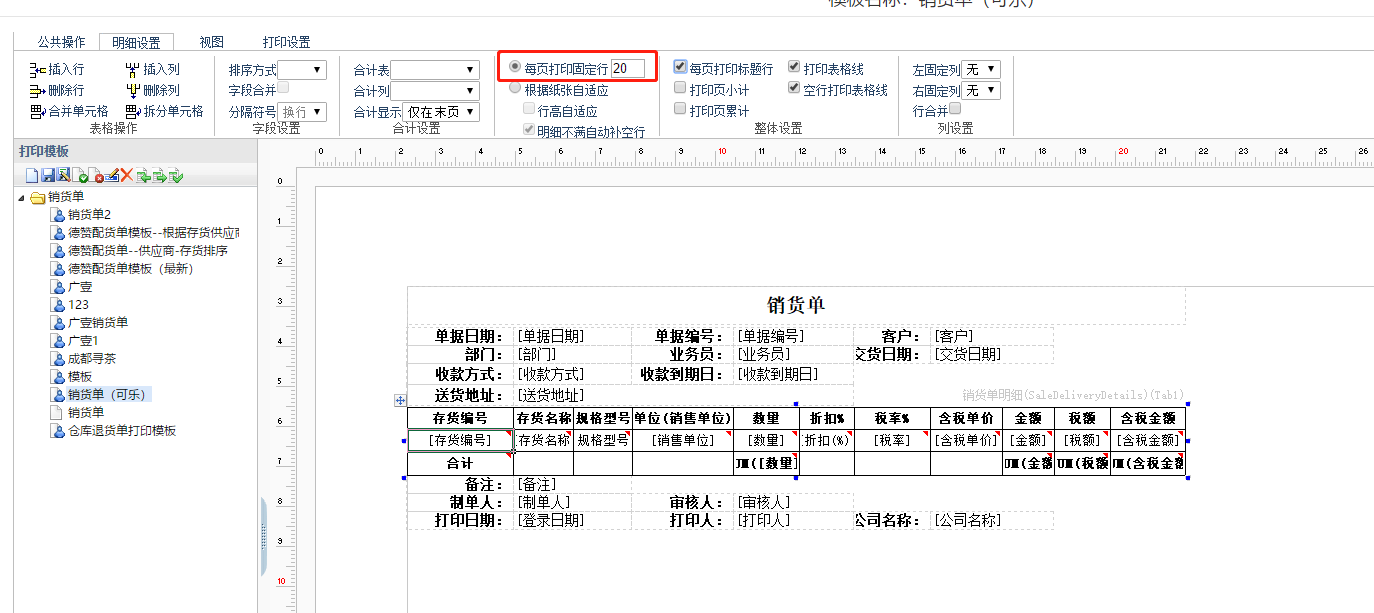Collapse the 销货单 root folder triangle
This screenshot has height=613, width=1374.
click(22, 197)
